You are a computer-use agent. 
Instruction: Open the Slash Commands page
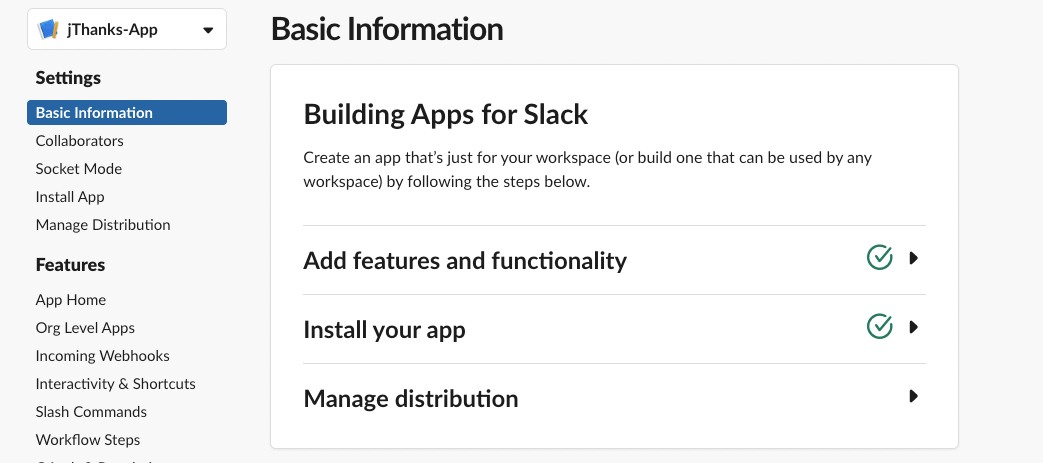[x=91, y=412]
